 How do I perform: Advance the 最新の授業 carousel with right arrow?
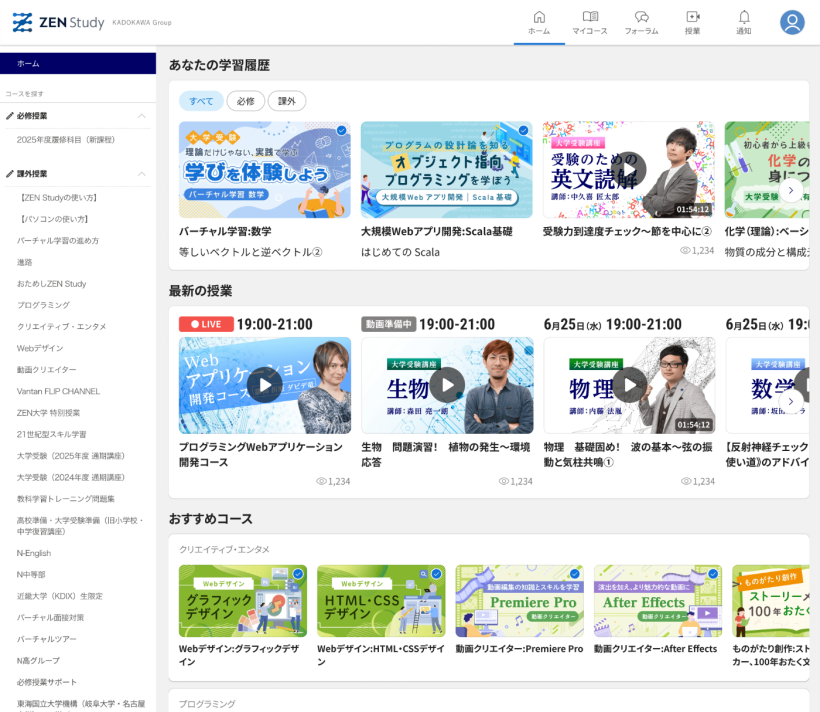click(x=790, y=401)
